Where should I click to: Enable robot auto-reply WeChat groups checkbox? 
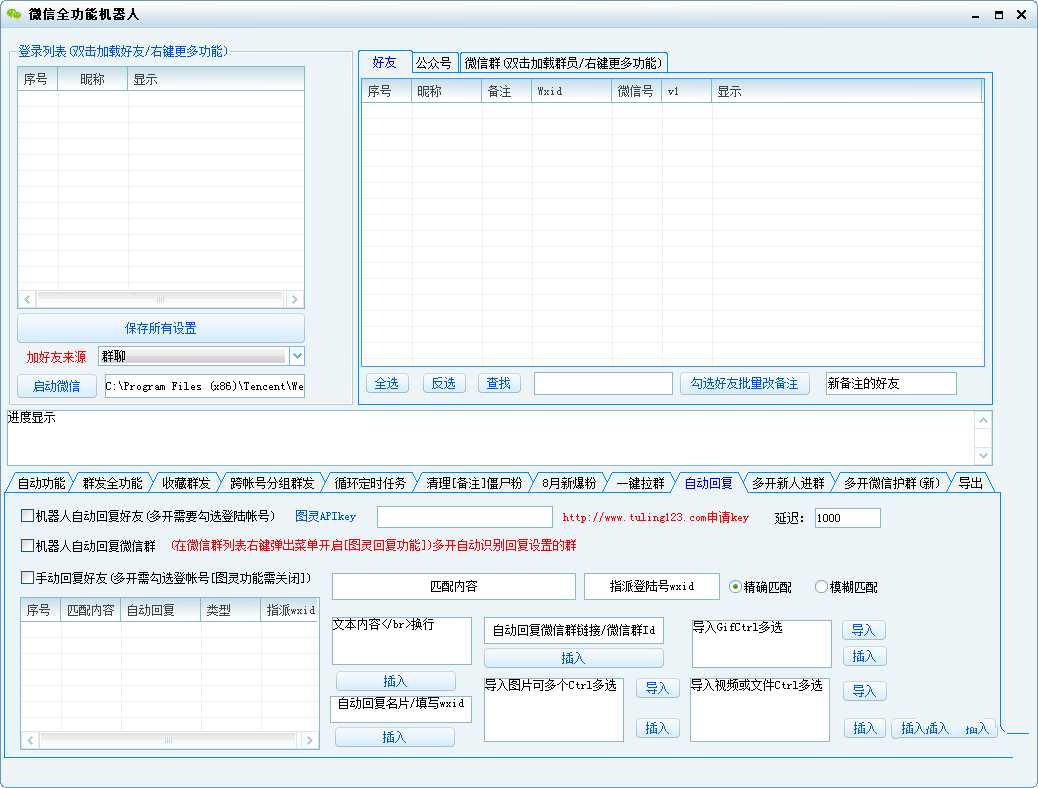coord(27,545)
